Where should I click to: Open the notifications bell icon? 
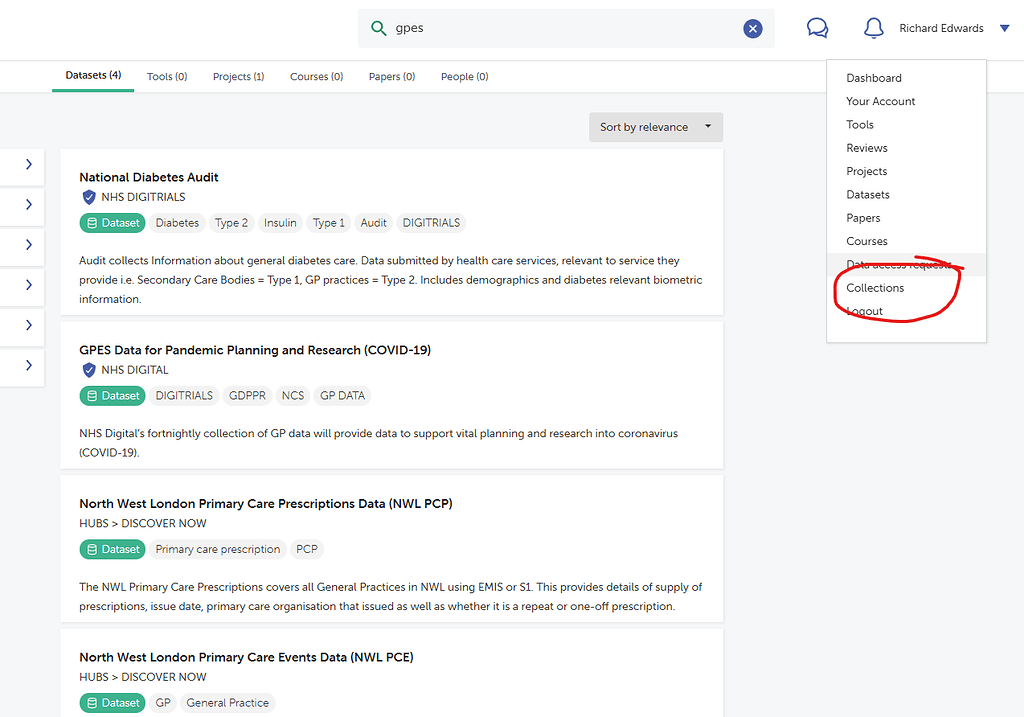pos(872,28)
